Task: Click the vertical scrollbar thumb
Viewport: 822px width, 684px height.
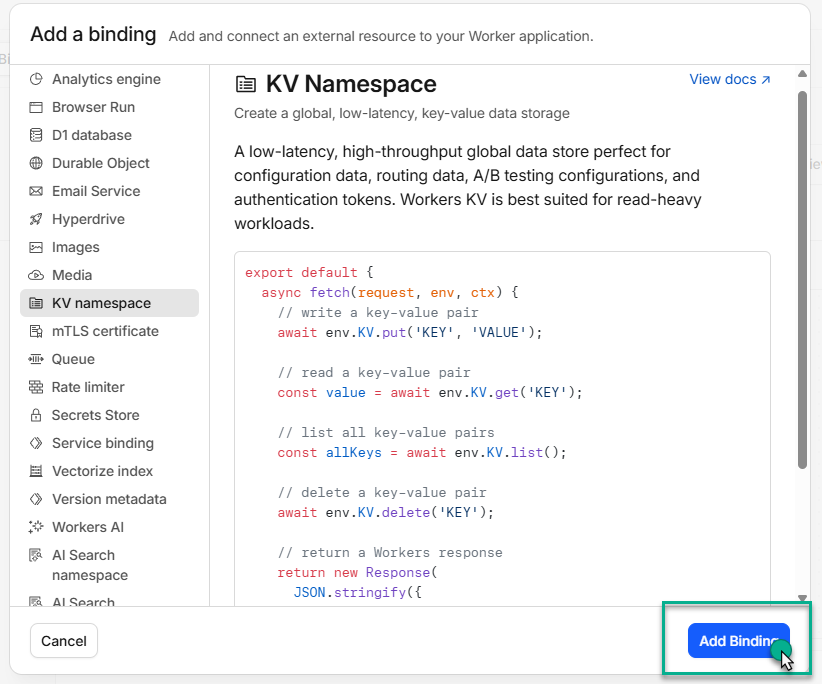Action: click(x=802, y=280)
